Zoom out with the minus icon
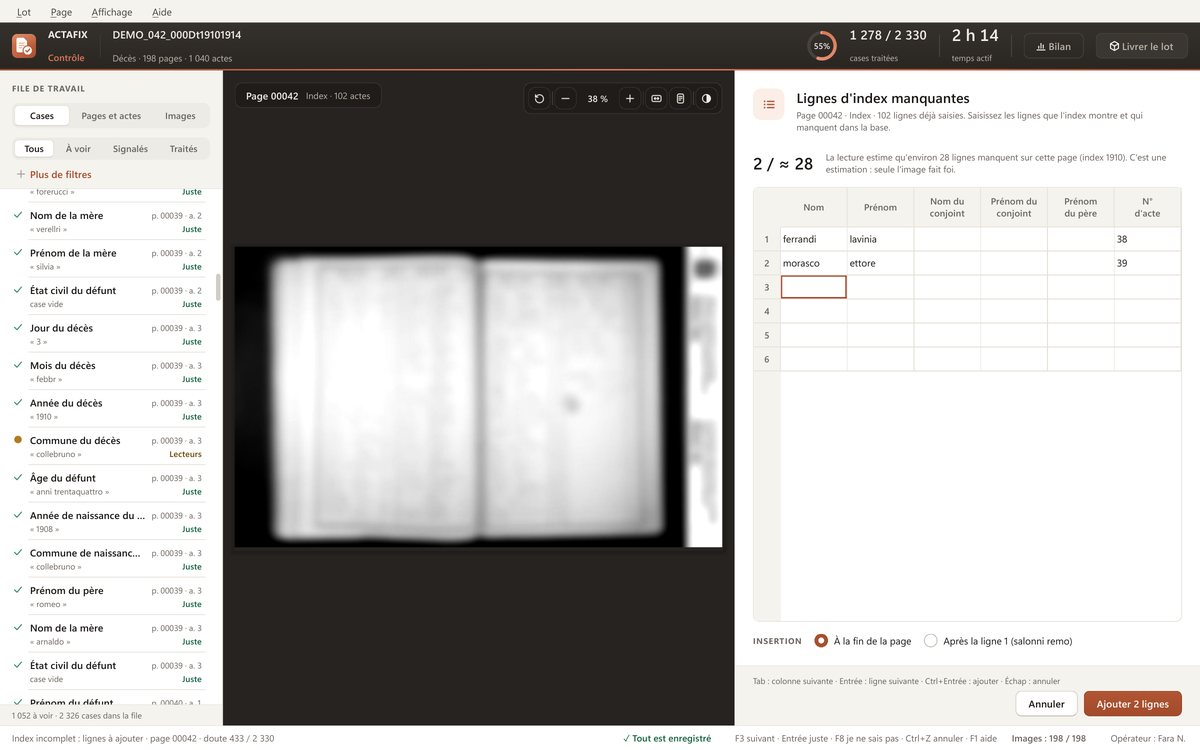The width and height of the screenshot is (1200, 750). click(565, 99)
